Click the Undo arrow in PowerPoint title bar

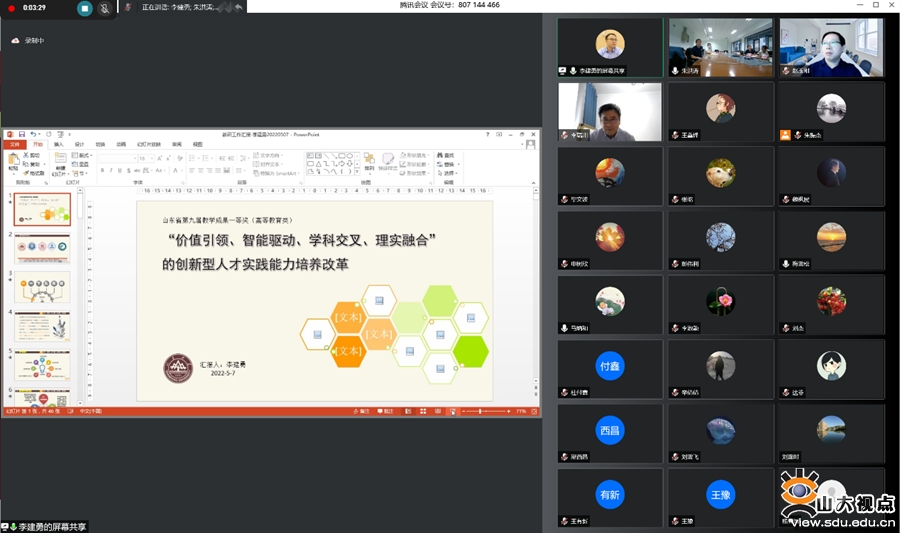coord(33,134)
